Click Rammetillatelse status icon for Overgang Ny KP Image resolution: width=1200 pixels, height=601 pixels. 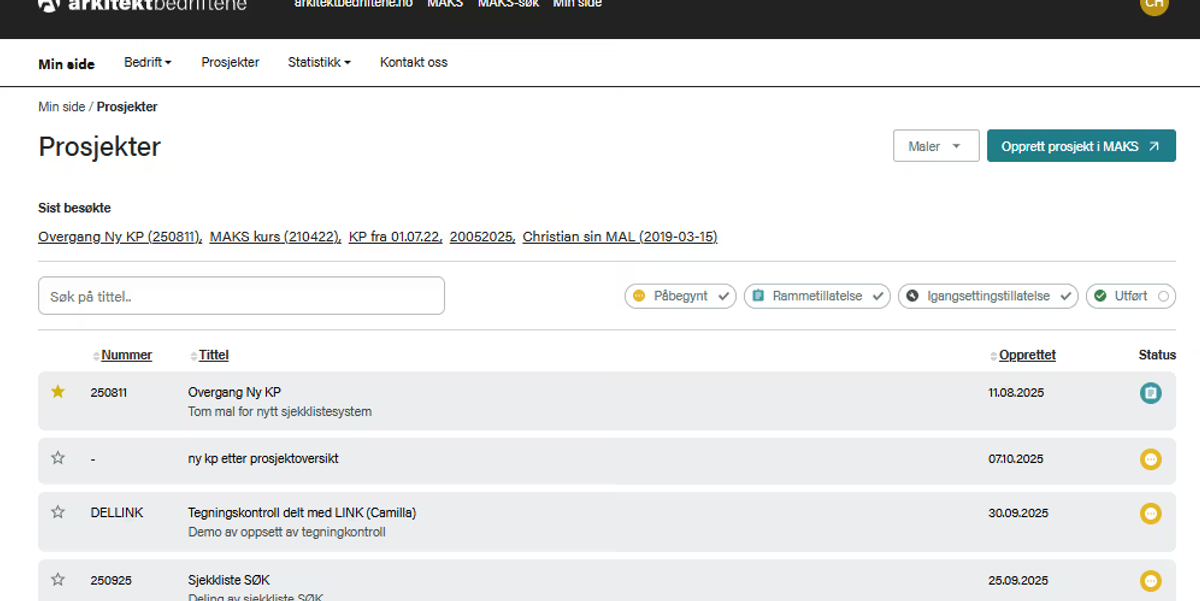pyautogui.click(x=1151, y=393)
